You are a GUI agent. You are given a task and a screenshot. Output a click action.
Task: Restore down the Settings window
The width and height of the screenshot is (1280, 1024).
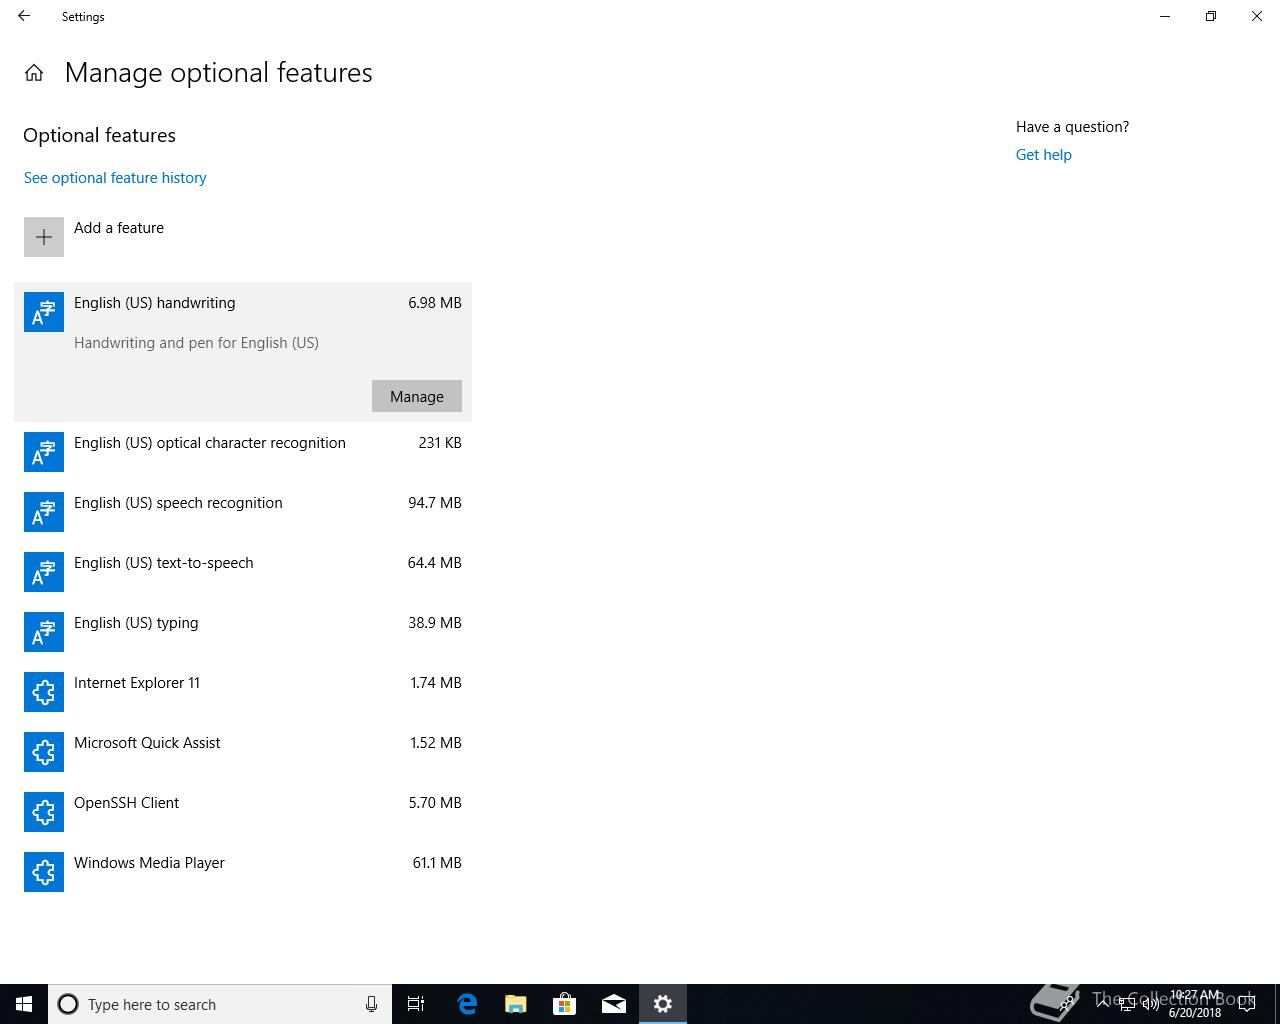[1211, 16]
